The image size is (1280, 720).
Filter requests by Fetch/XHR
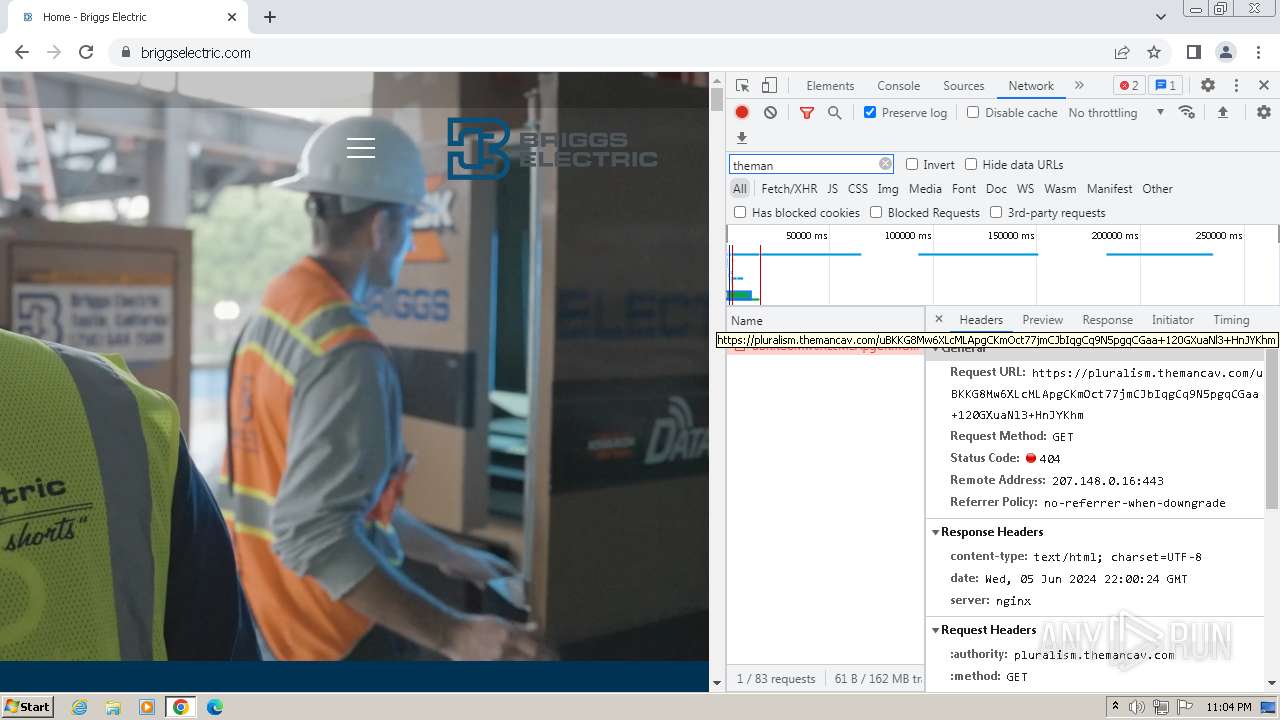pos(789,188)
